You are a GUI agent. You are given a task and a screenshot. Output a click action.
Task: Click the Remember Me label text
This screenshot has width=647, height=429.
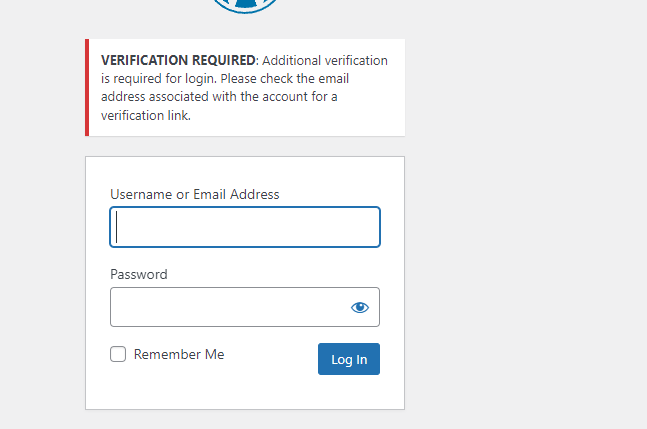(179, 354)
